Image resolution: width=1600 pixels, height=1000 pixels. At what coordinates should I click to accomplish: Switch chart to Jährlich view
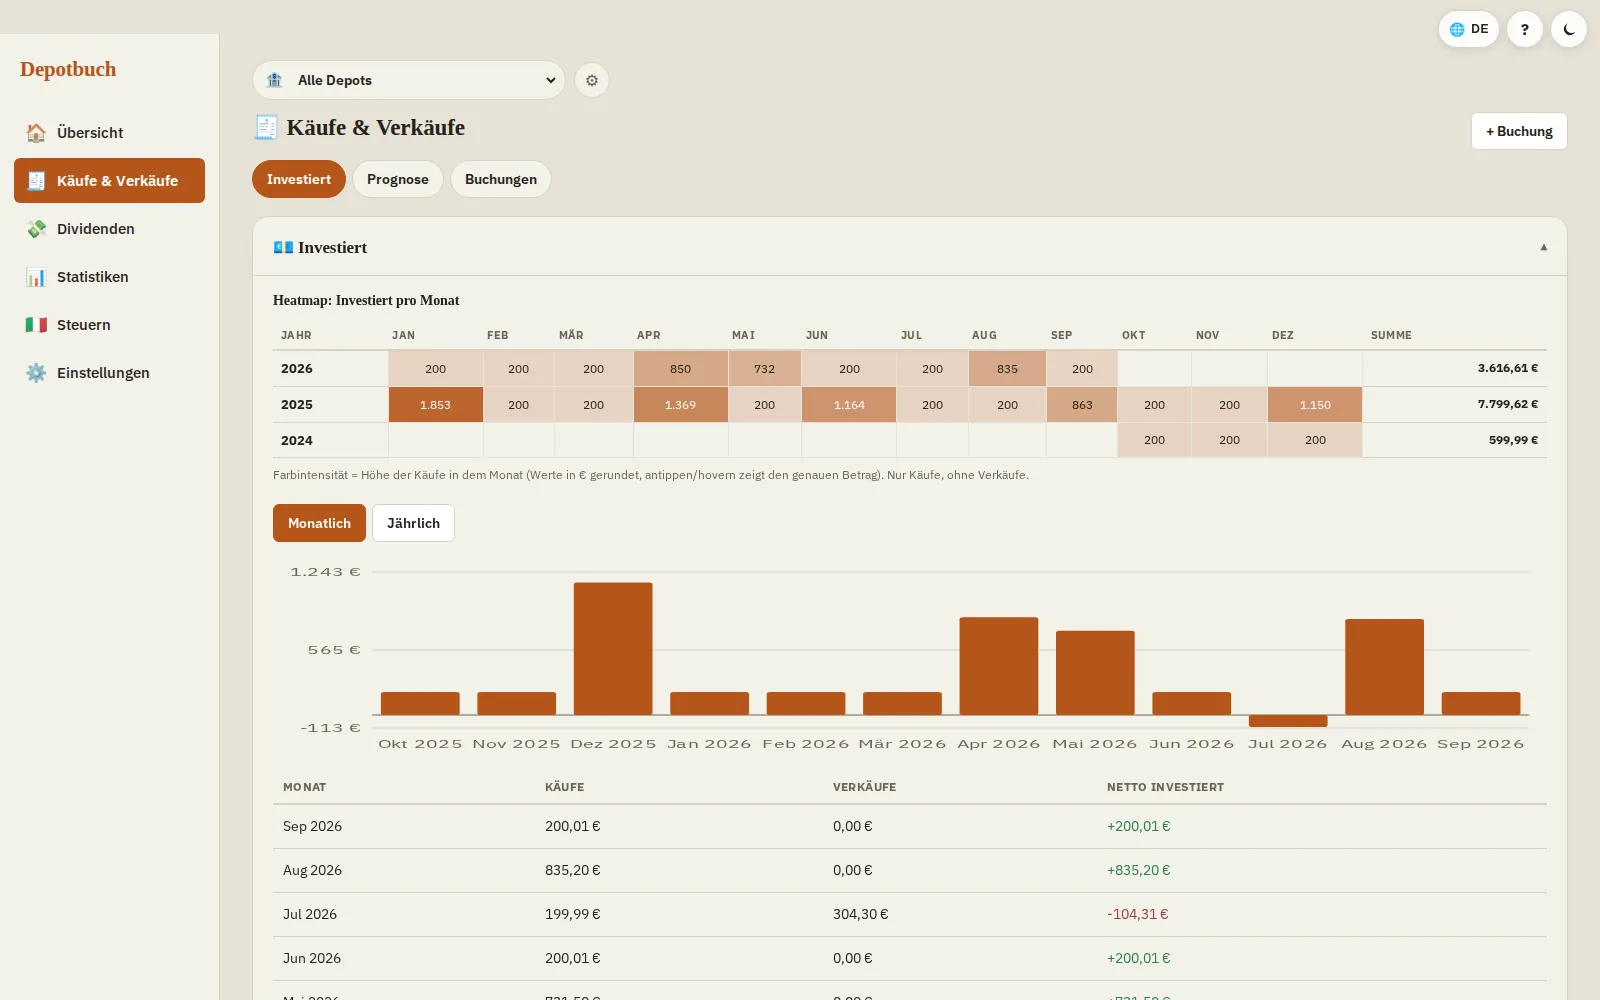(x=413, y=523)
